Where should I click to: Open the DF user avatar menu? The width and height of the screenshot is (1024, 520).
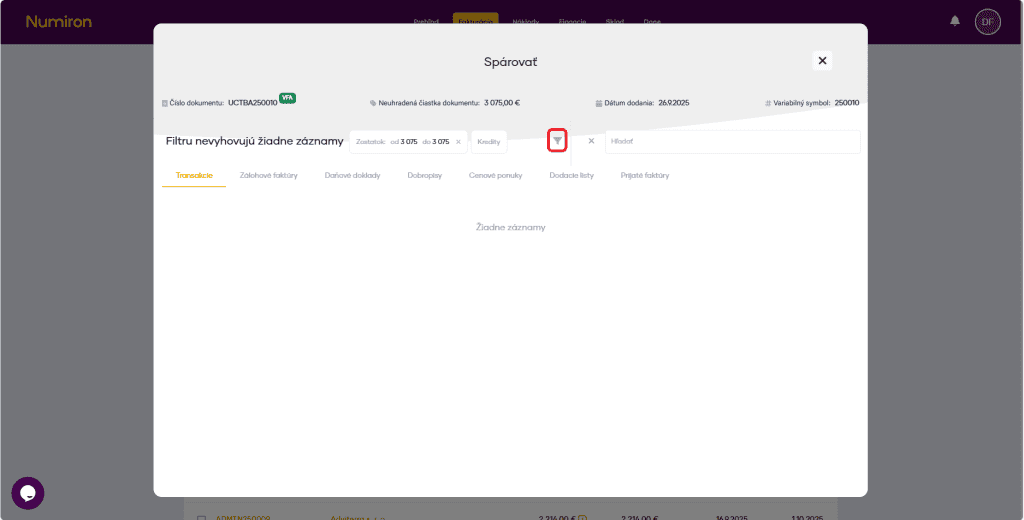[987, 21]
